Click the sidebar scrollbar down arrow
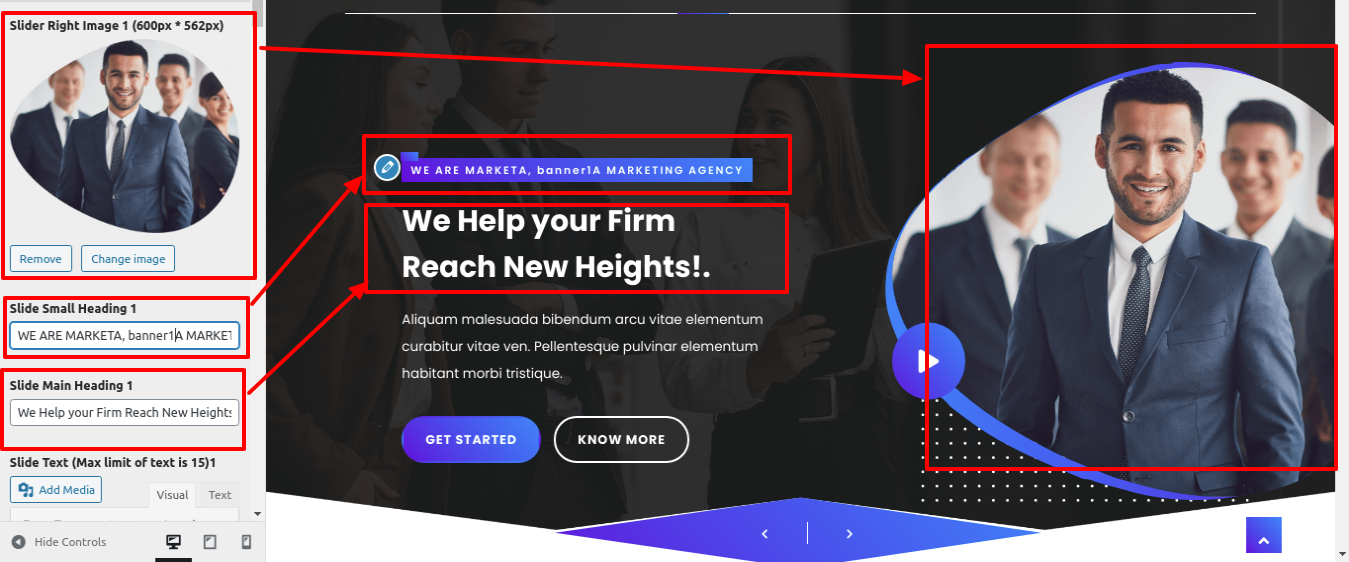The image size is (1349, 562). (258, 514)
